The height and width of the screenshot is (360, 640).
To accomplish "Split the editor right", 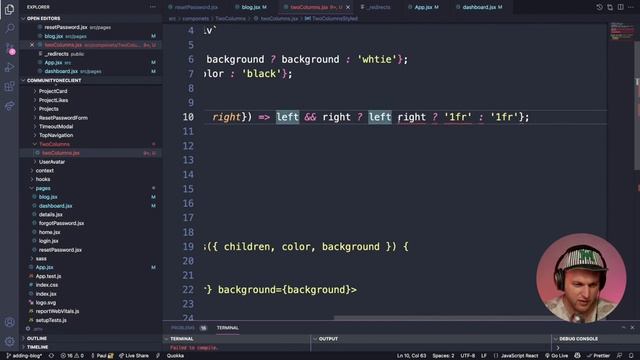I will point(620,7).
